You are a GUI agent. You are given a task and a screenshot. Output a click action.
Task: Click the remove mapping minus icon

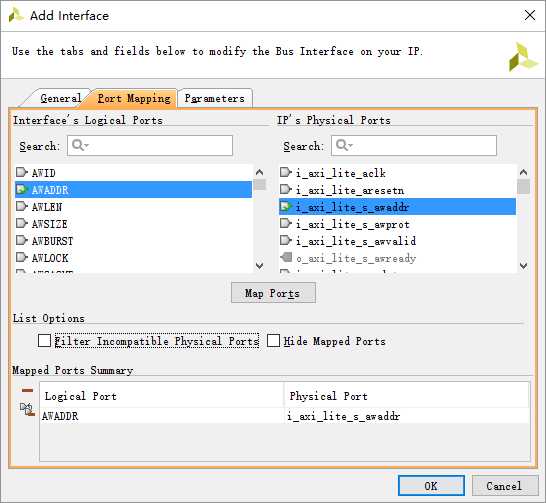click(x=27, y=390)
